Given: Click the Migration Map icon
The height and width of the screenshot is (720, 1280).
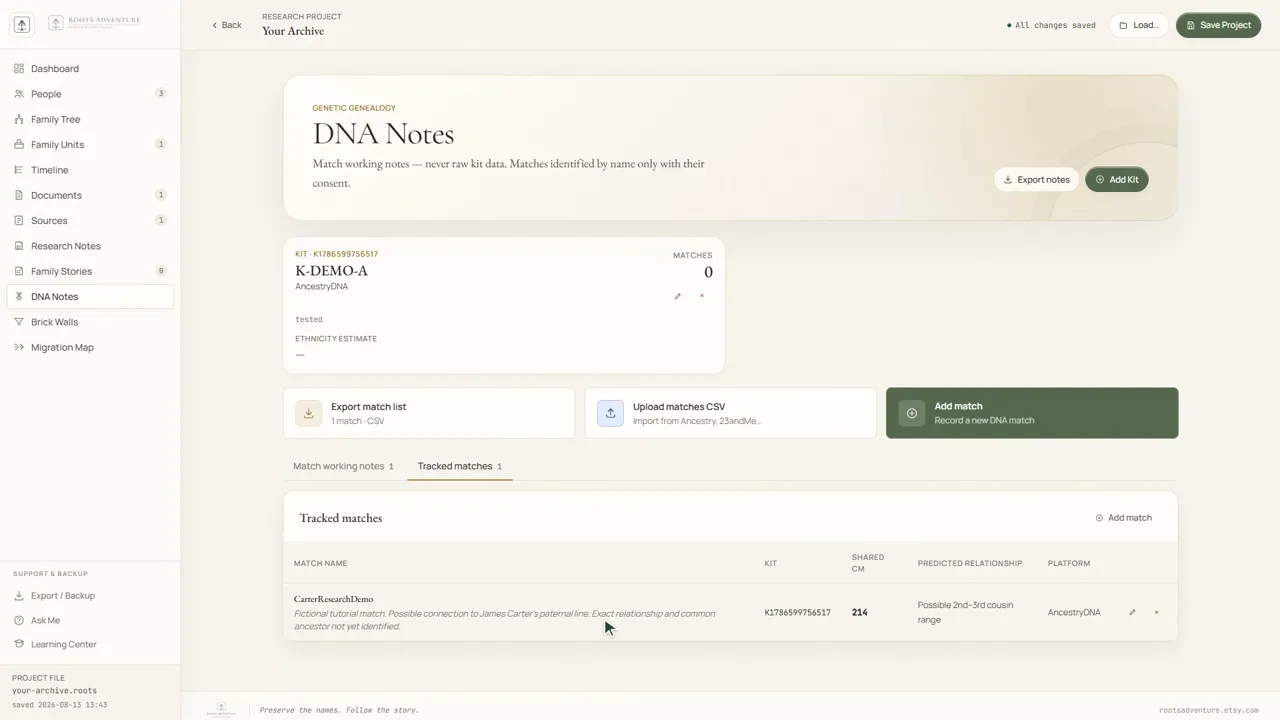Looking at the screenshot, I should click(19, 347).
